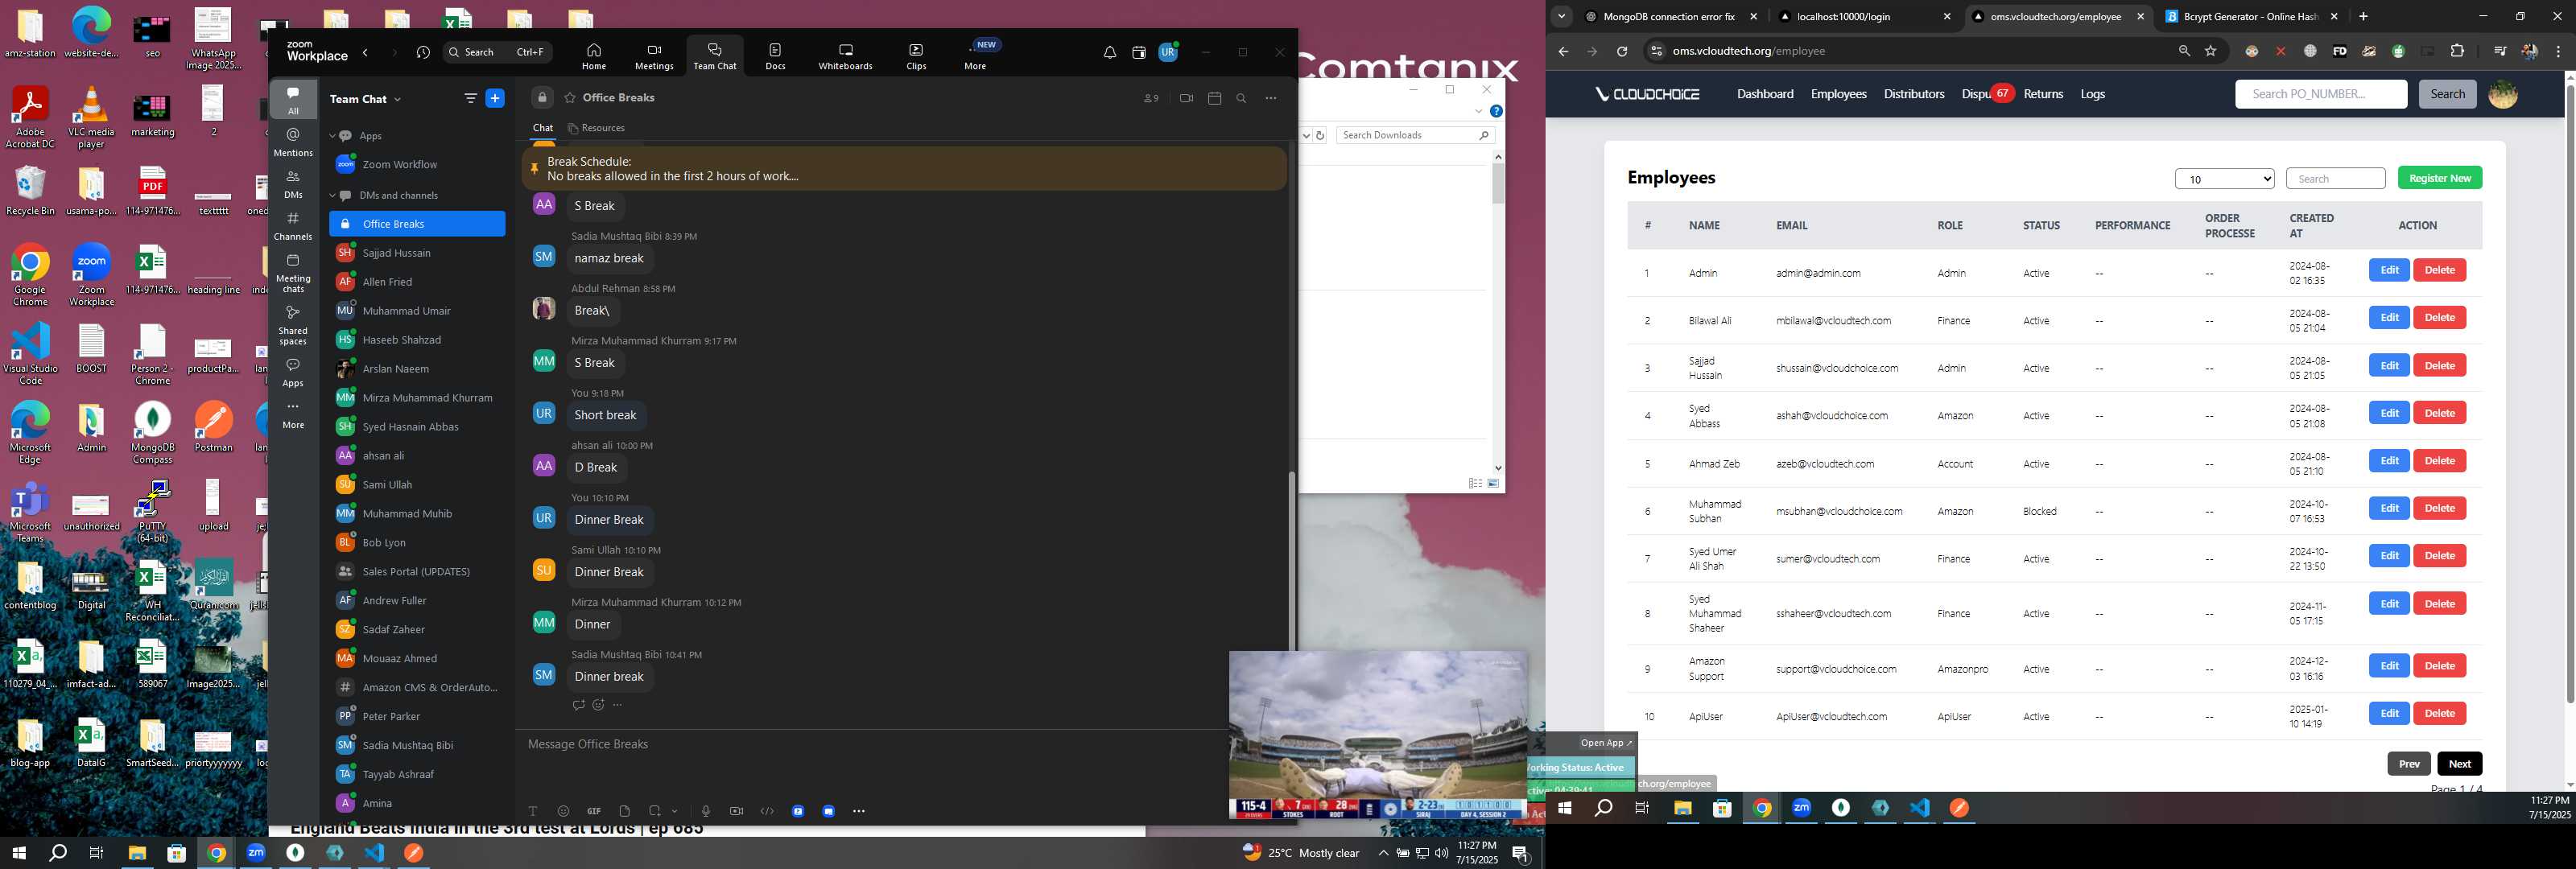Screen dimensions: 2576x869
Task: Open Meetings tab in Zoom Workplace
Action: coord(654,56)
